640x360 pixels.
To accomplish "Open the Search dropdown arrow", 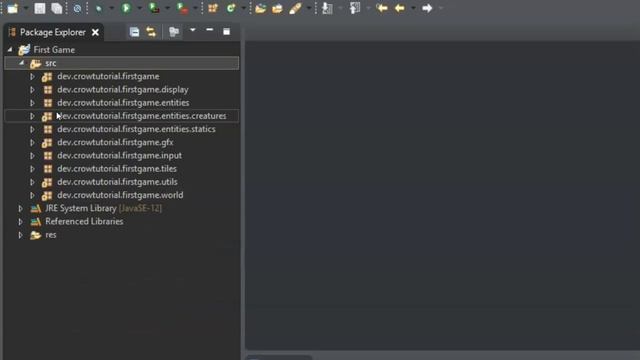I will tap(309, 8).
